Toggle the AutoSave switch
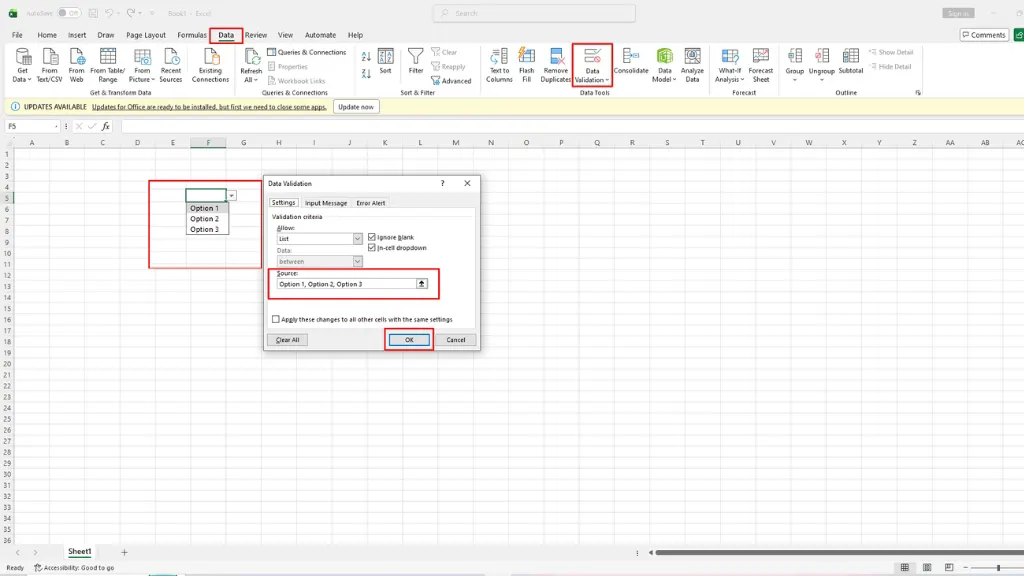This screenshot has height=576, width=1024. tap(69, 13)
